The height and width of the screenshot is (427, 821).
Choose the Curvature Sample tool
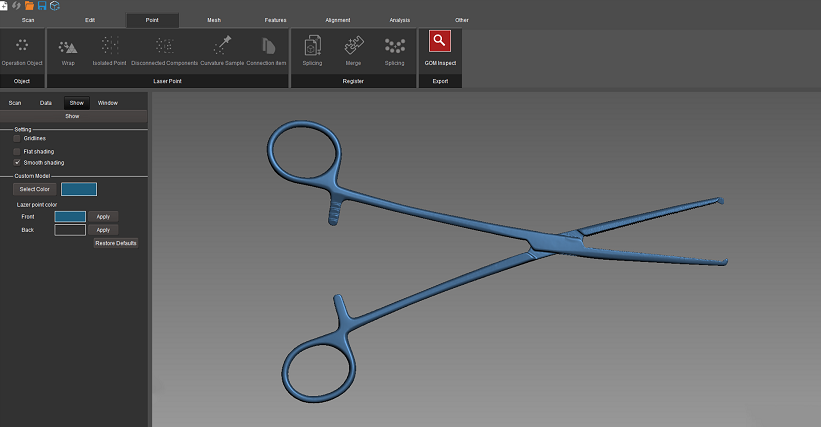221,47
